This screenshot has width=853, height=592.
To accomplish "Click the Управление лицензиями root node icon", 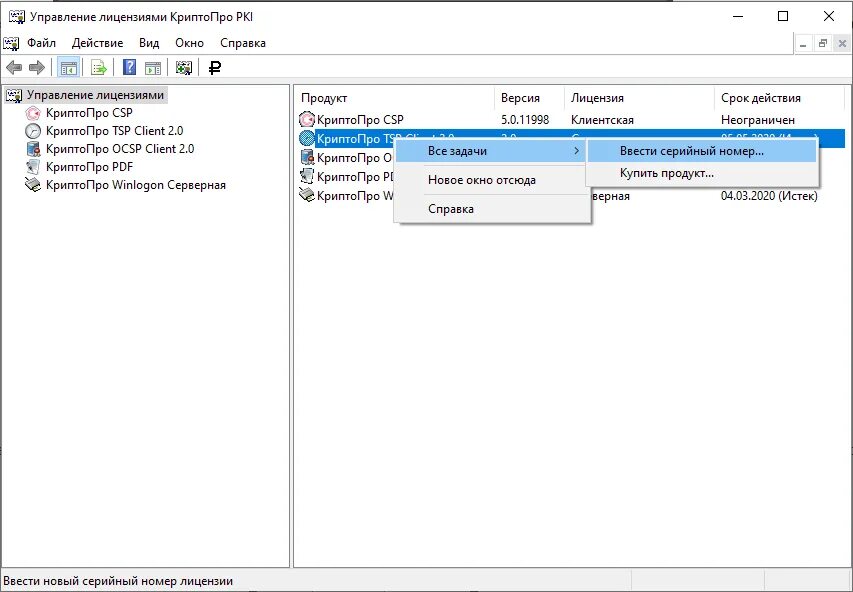I will 14,95.
